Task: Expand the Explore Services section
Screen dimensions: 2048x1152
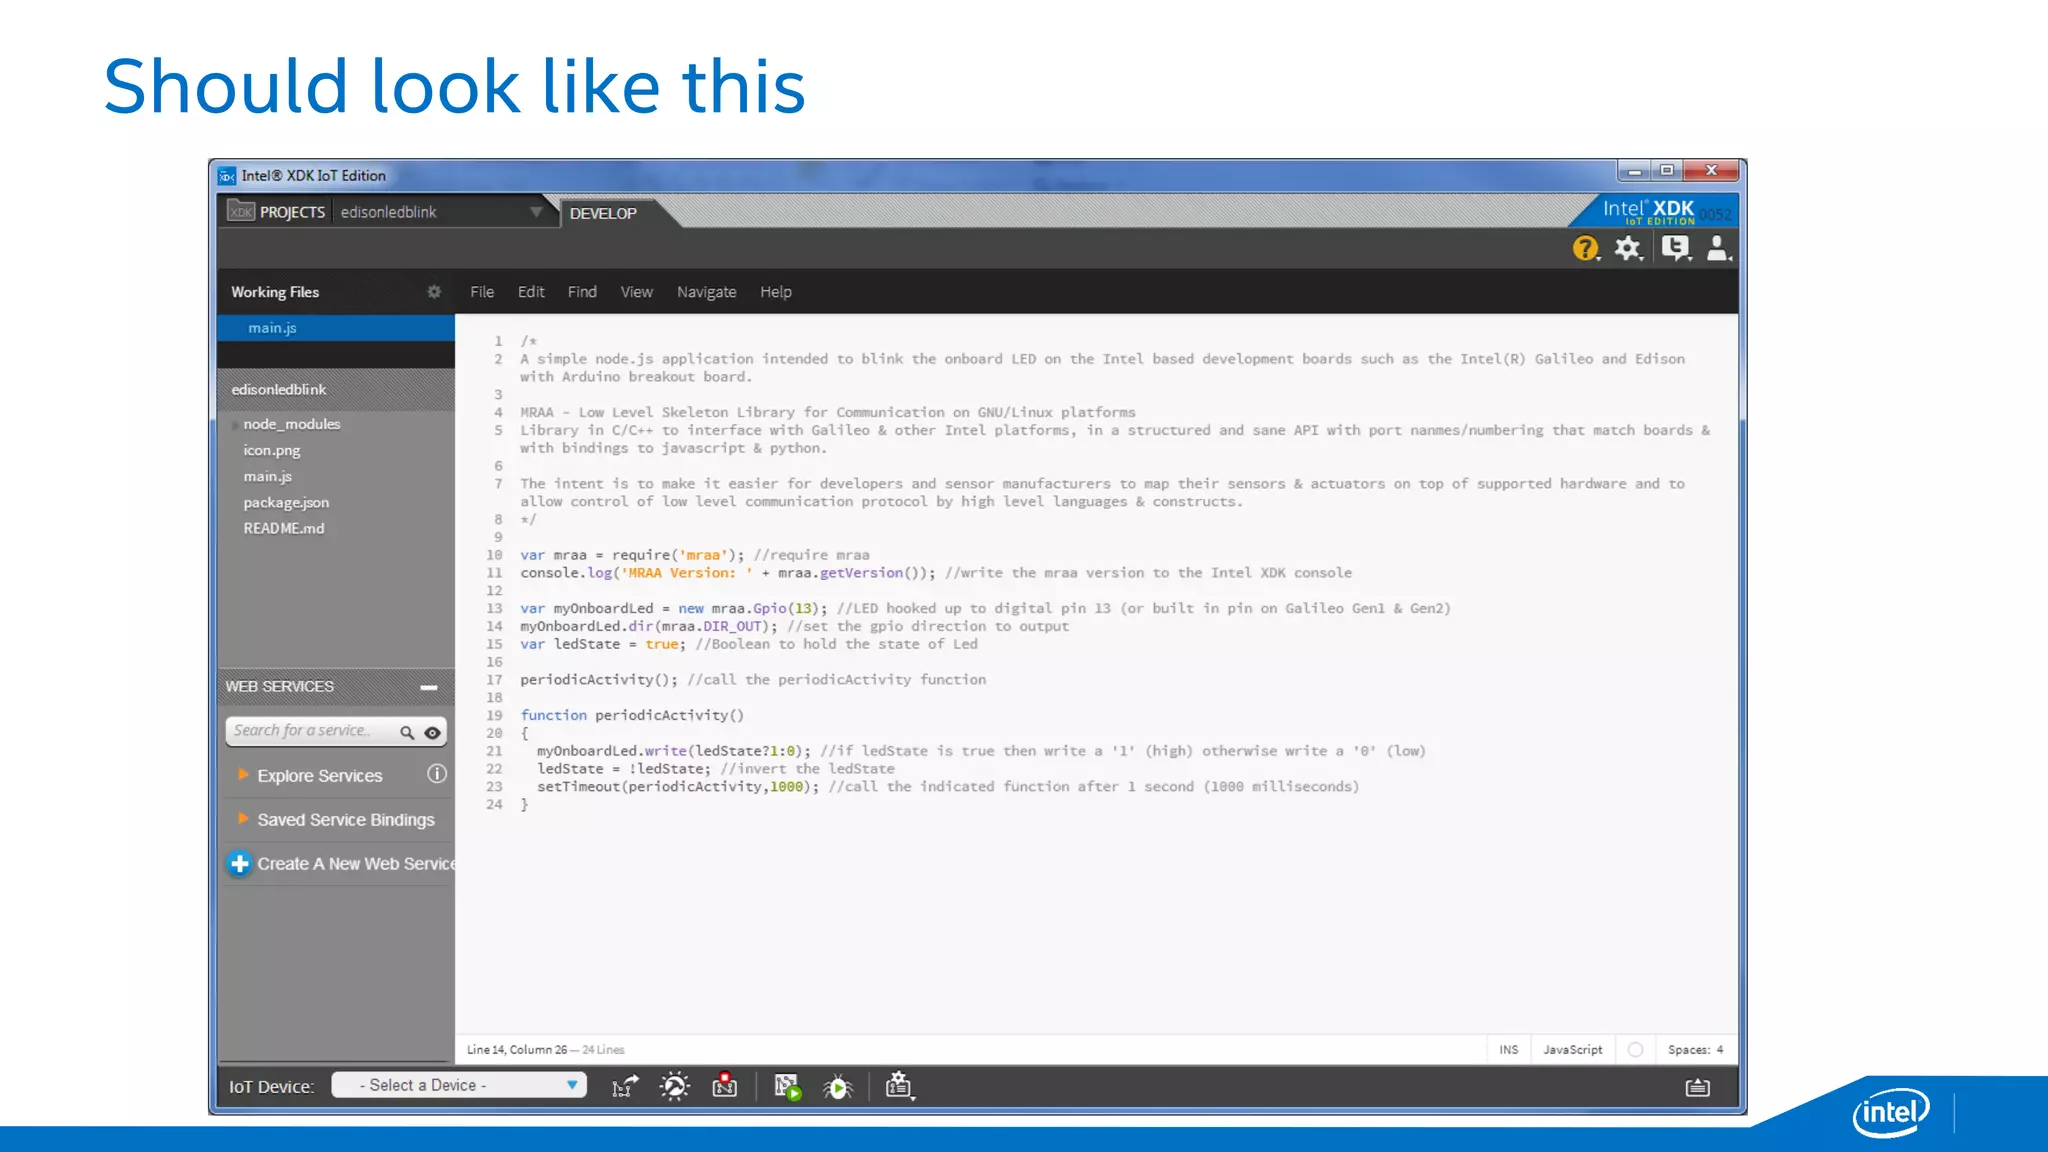Action: [x=319, y=776]
